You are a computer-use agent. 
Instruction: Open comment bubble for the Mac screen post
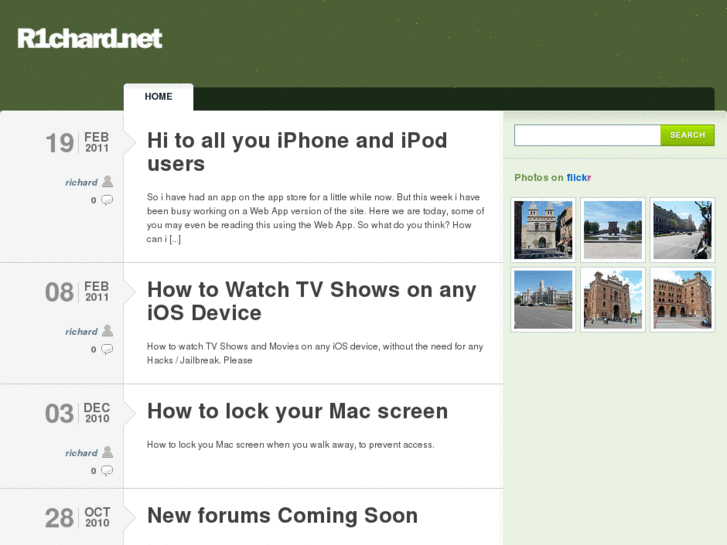pyautogui.click(x=107, y=470)
